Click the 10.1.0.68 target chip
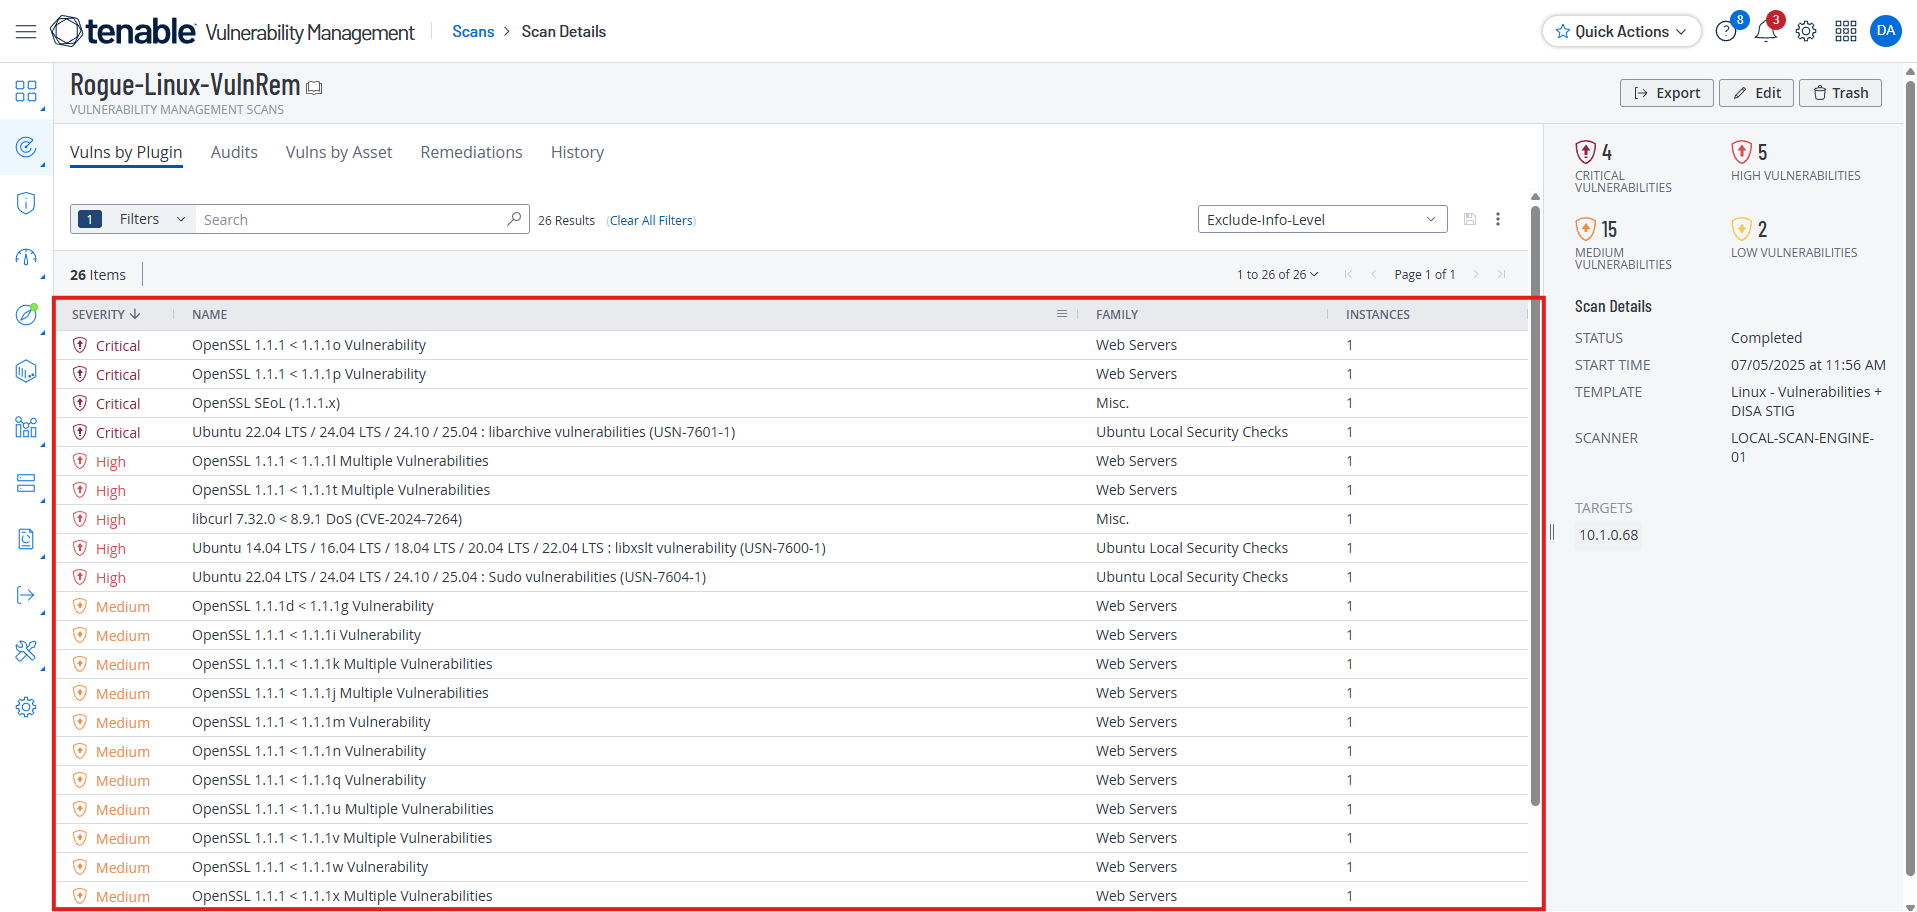This screenshot has width=1917, height=912. pyautogui.click(x=1608, y=535)
